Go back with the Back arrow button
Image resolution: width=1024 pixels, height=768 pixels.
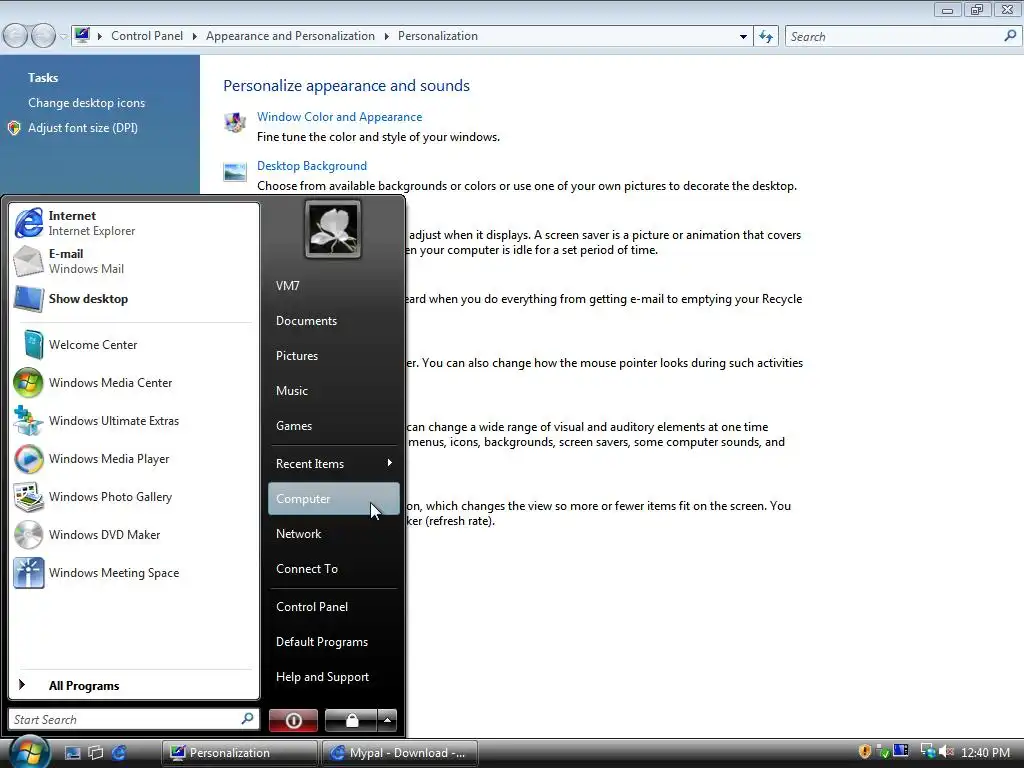point(14,36)
